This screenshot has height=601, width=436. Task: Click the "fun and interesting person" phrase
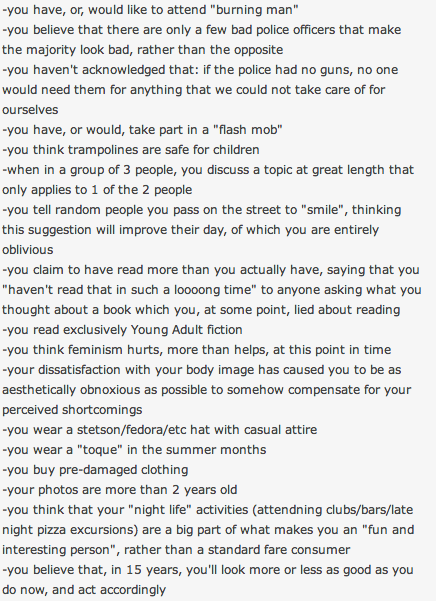pyautogui.click(x=207, y=540)
